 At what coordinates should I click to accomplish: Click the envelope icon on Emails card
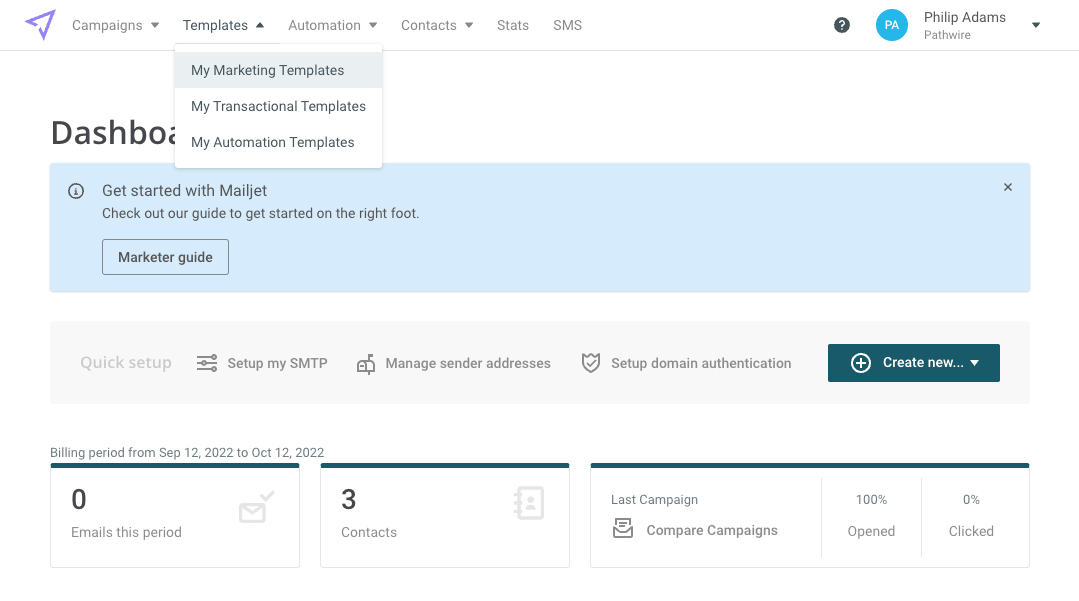coord(257,507)
